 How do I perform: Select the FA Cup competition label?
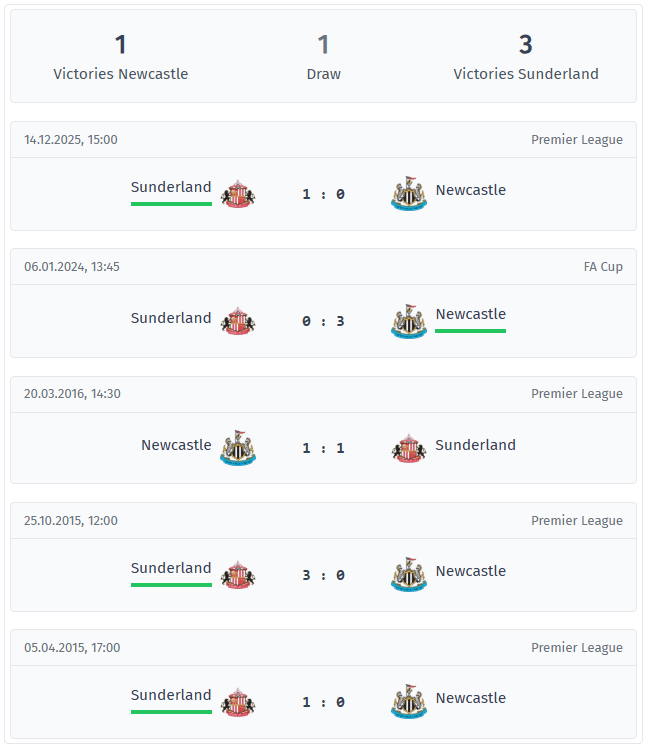pos(603,267)
